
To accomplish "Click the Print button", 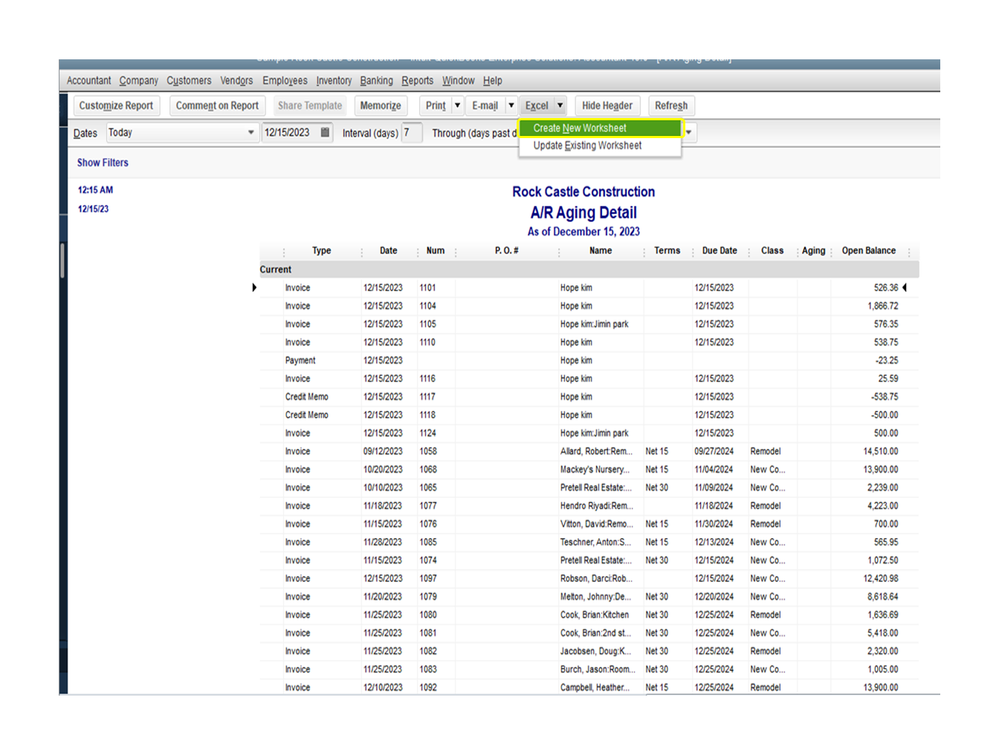I will click(x=436, y=106).
